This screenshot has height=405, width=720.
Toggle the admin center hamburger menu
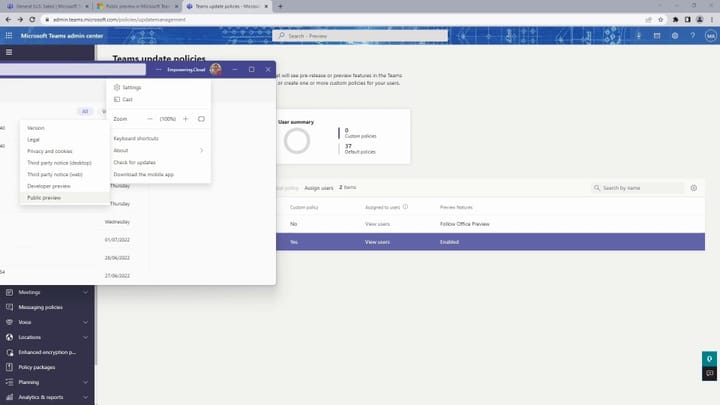point(9,52)
